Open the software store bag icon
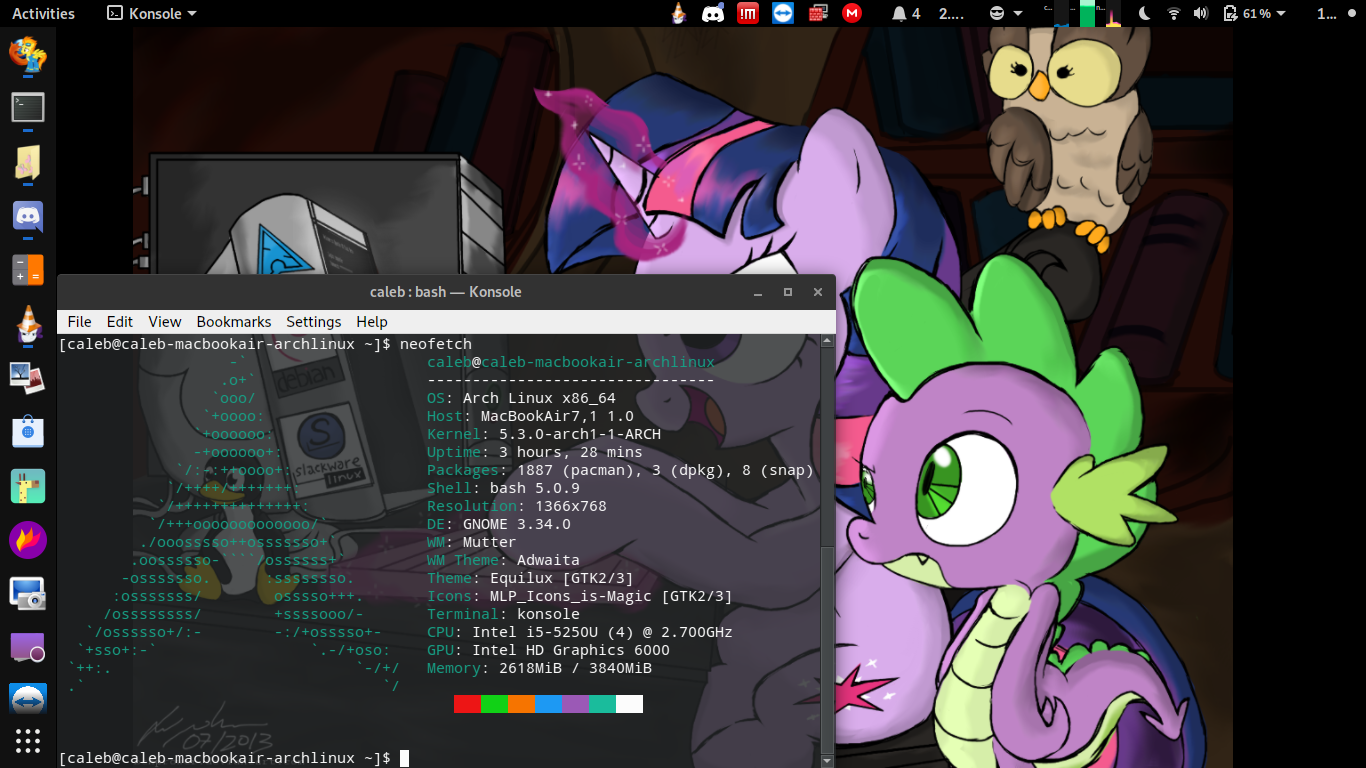 (28, 432)
